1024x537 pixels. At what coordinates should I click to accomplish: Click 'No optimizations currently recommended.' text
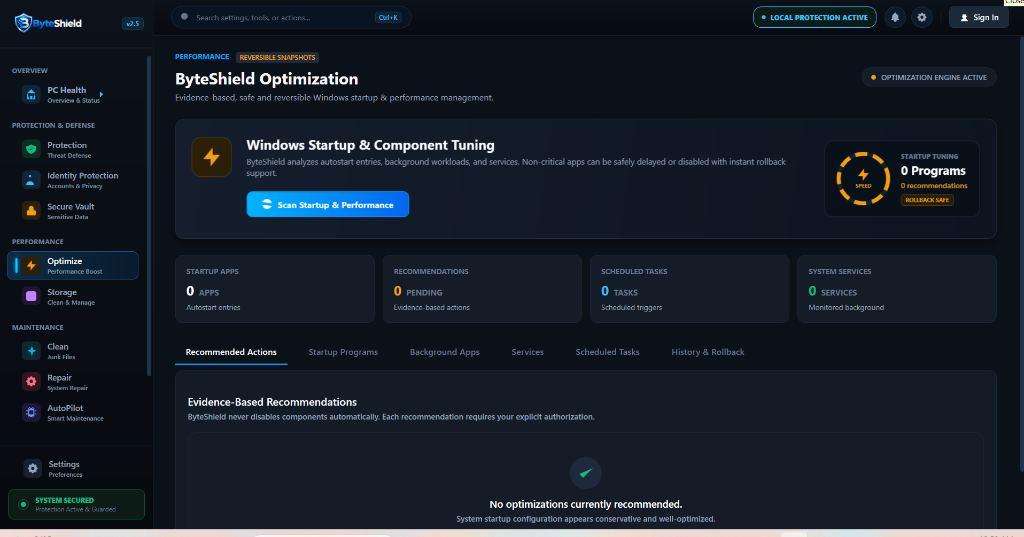pyautogui.click(x=586, y=504)
